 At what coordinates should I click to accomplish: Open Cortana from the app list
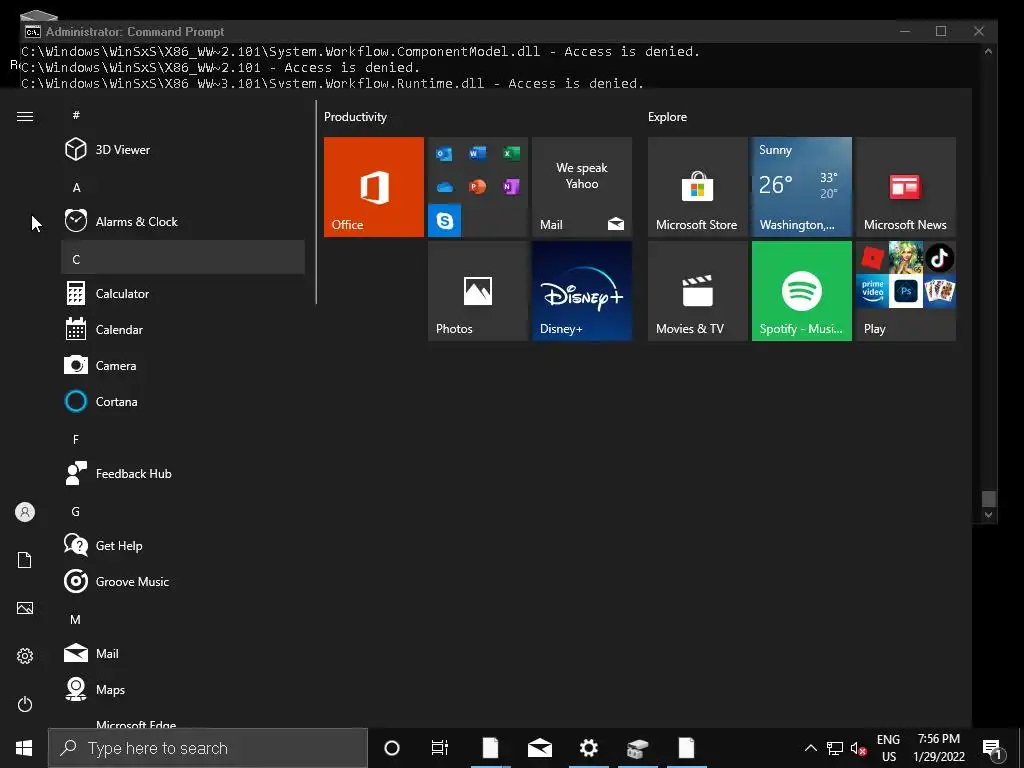183,402
